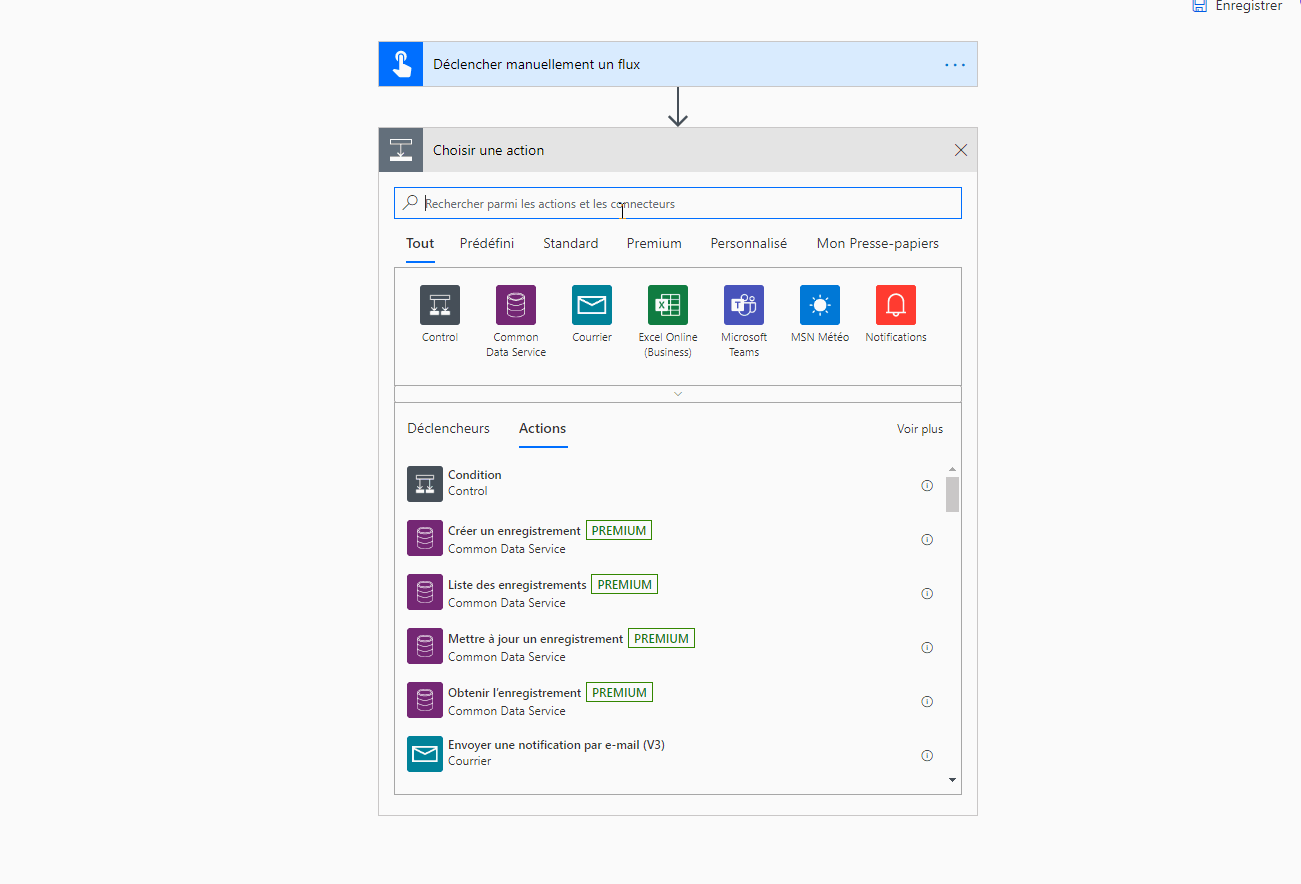Click the Liste des enregistrements title text
This screenshot has width=1301, height=884.
coord(517,585)
